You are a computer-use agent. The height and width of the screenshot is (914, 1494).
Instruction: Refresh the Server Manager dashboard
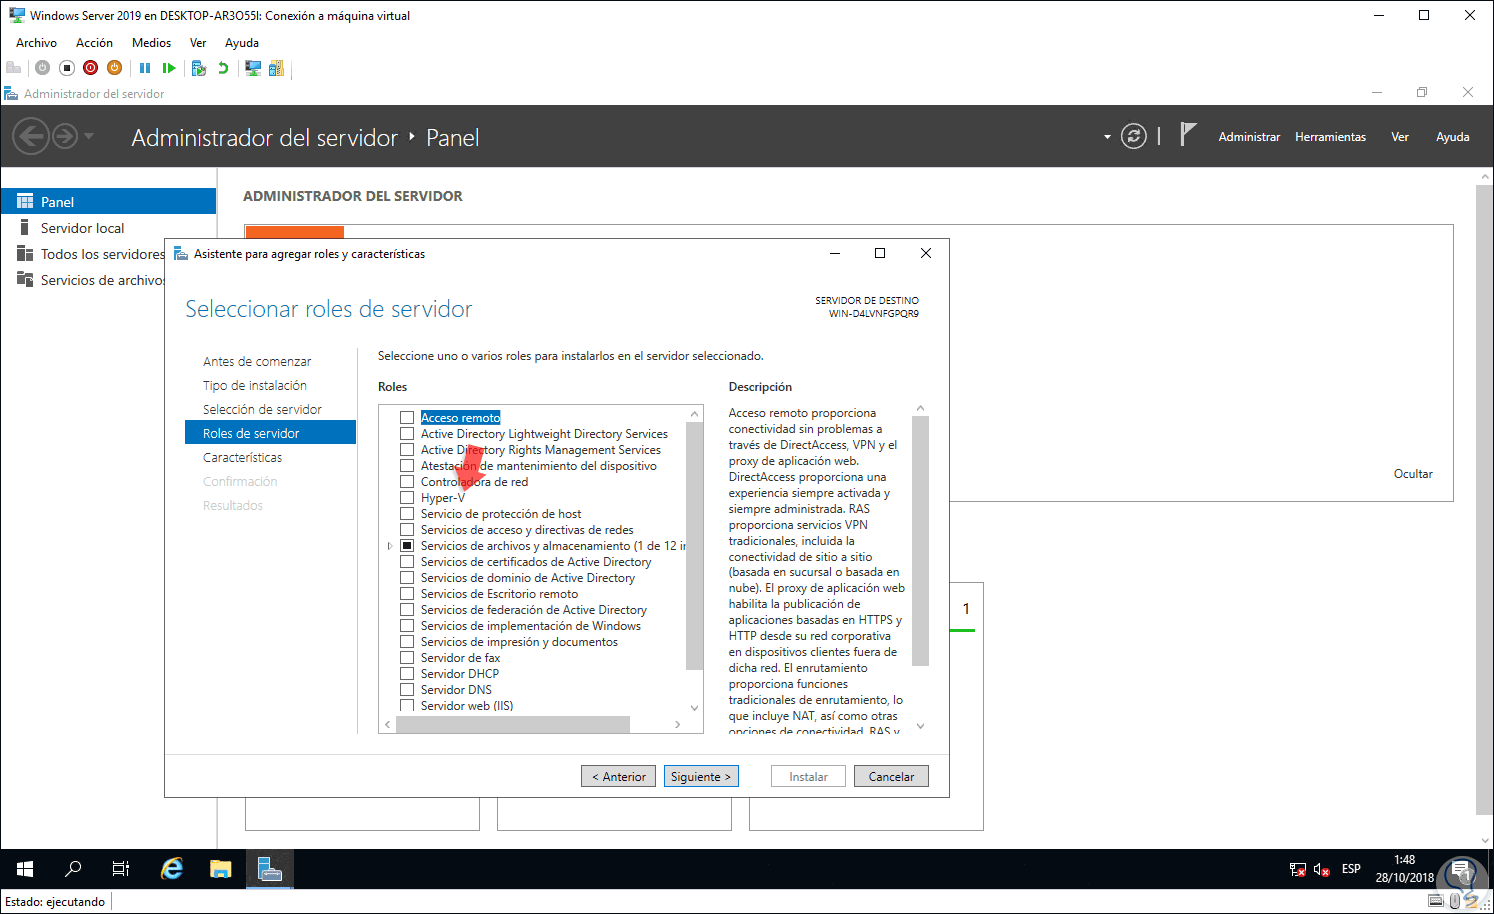click(1134, 136)
